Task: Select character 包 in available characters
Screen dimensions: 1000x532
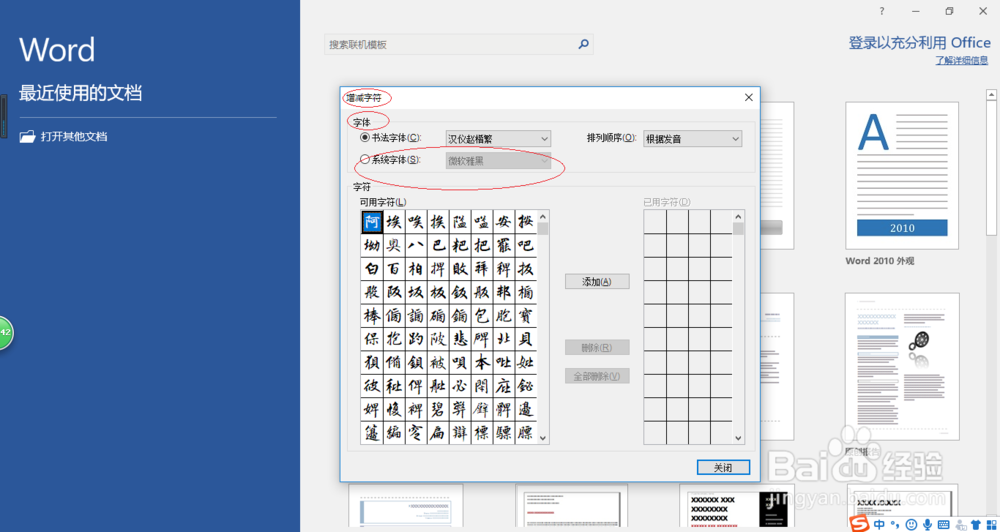Action: pyautogui.click(x=482, y=316)
